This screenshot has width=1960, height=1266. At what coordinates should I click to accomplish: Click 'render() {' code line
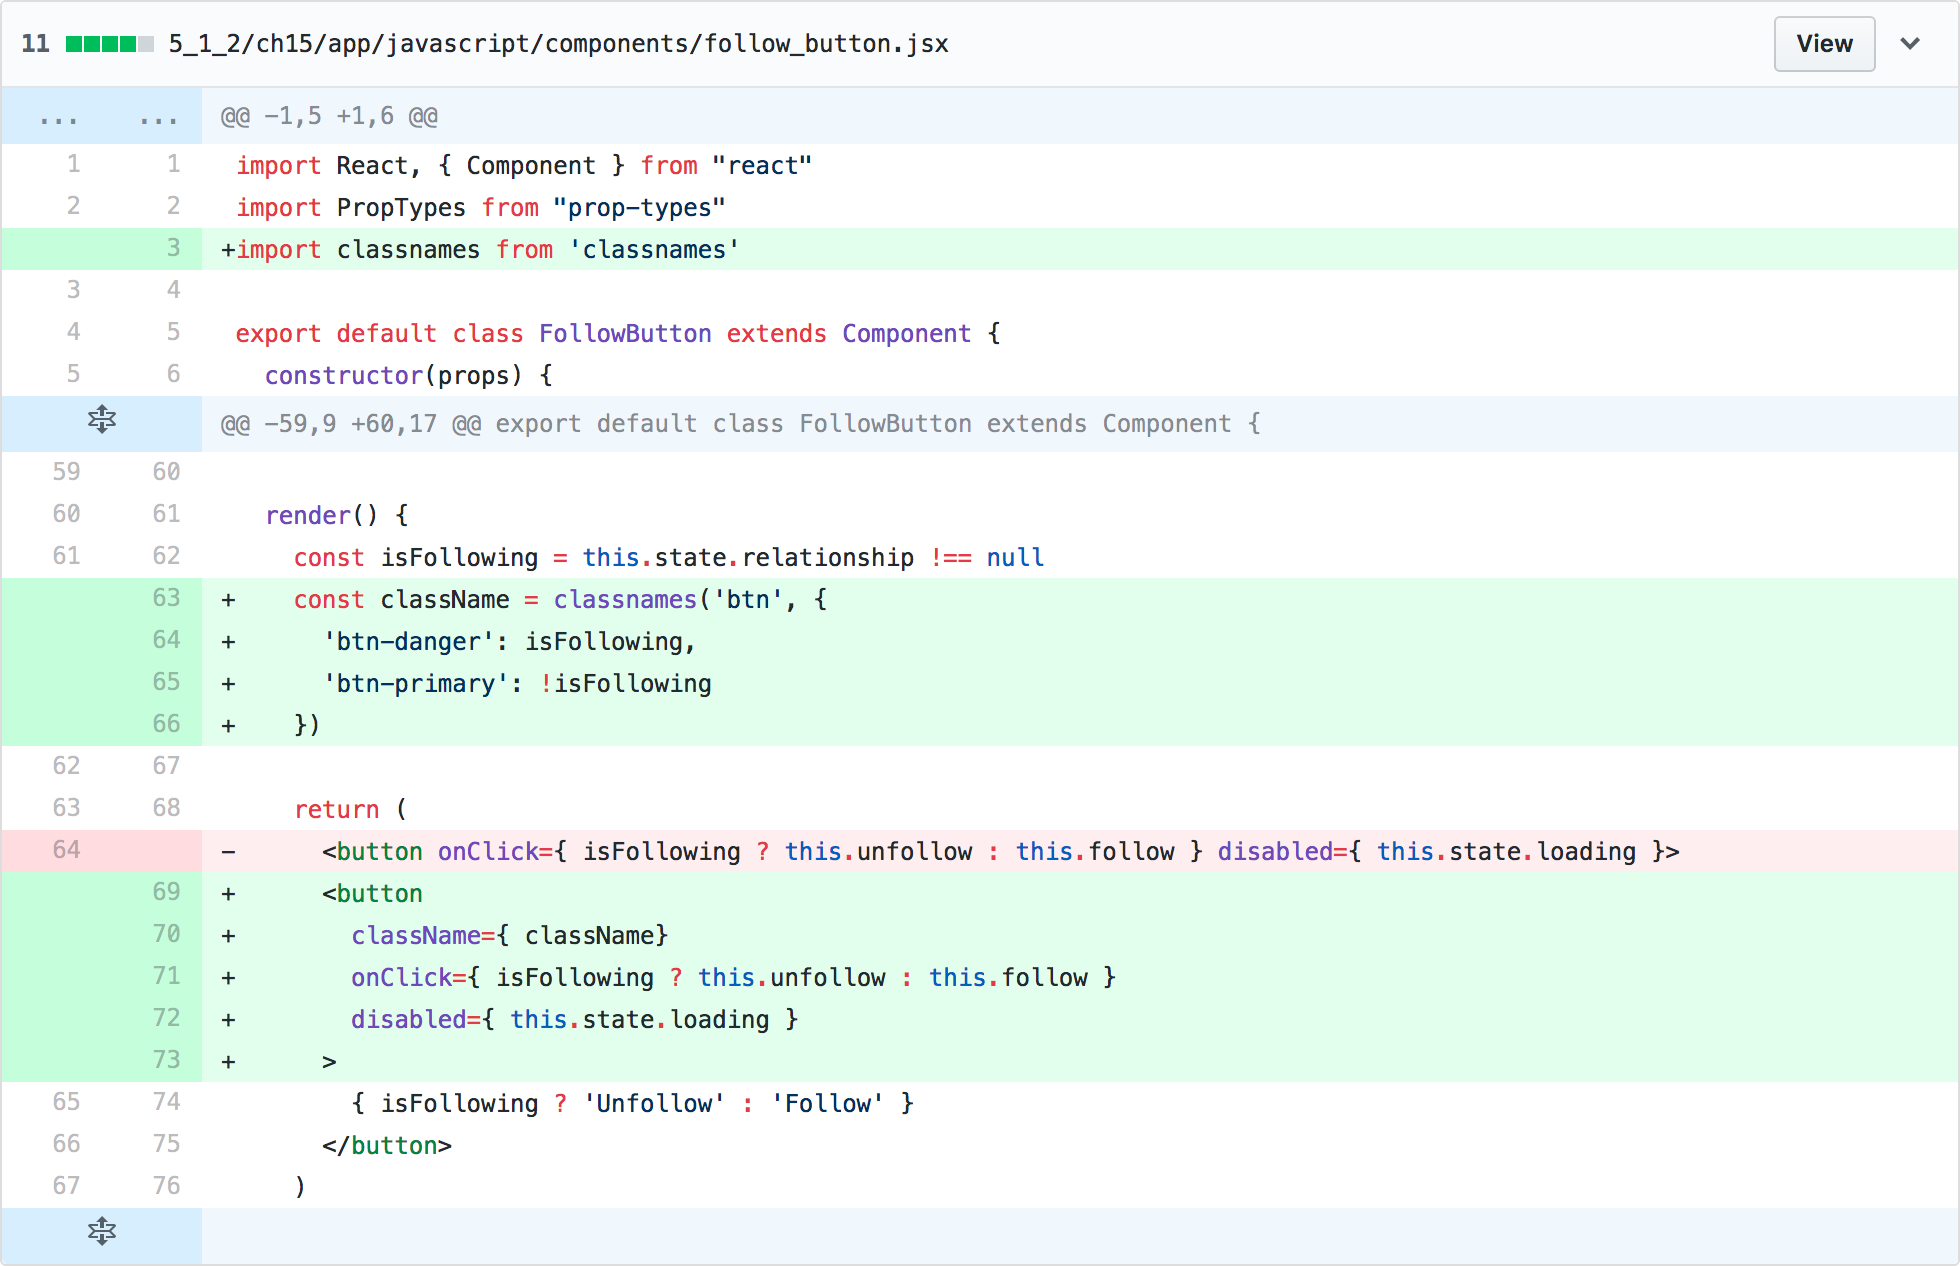point(336,515)
